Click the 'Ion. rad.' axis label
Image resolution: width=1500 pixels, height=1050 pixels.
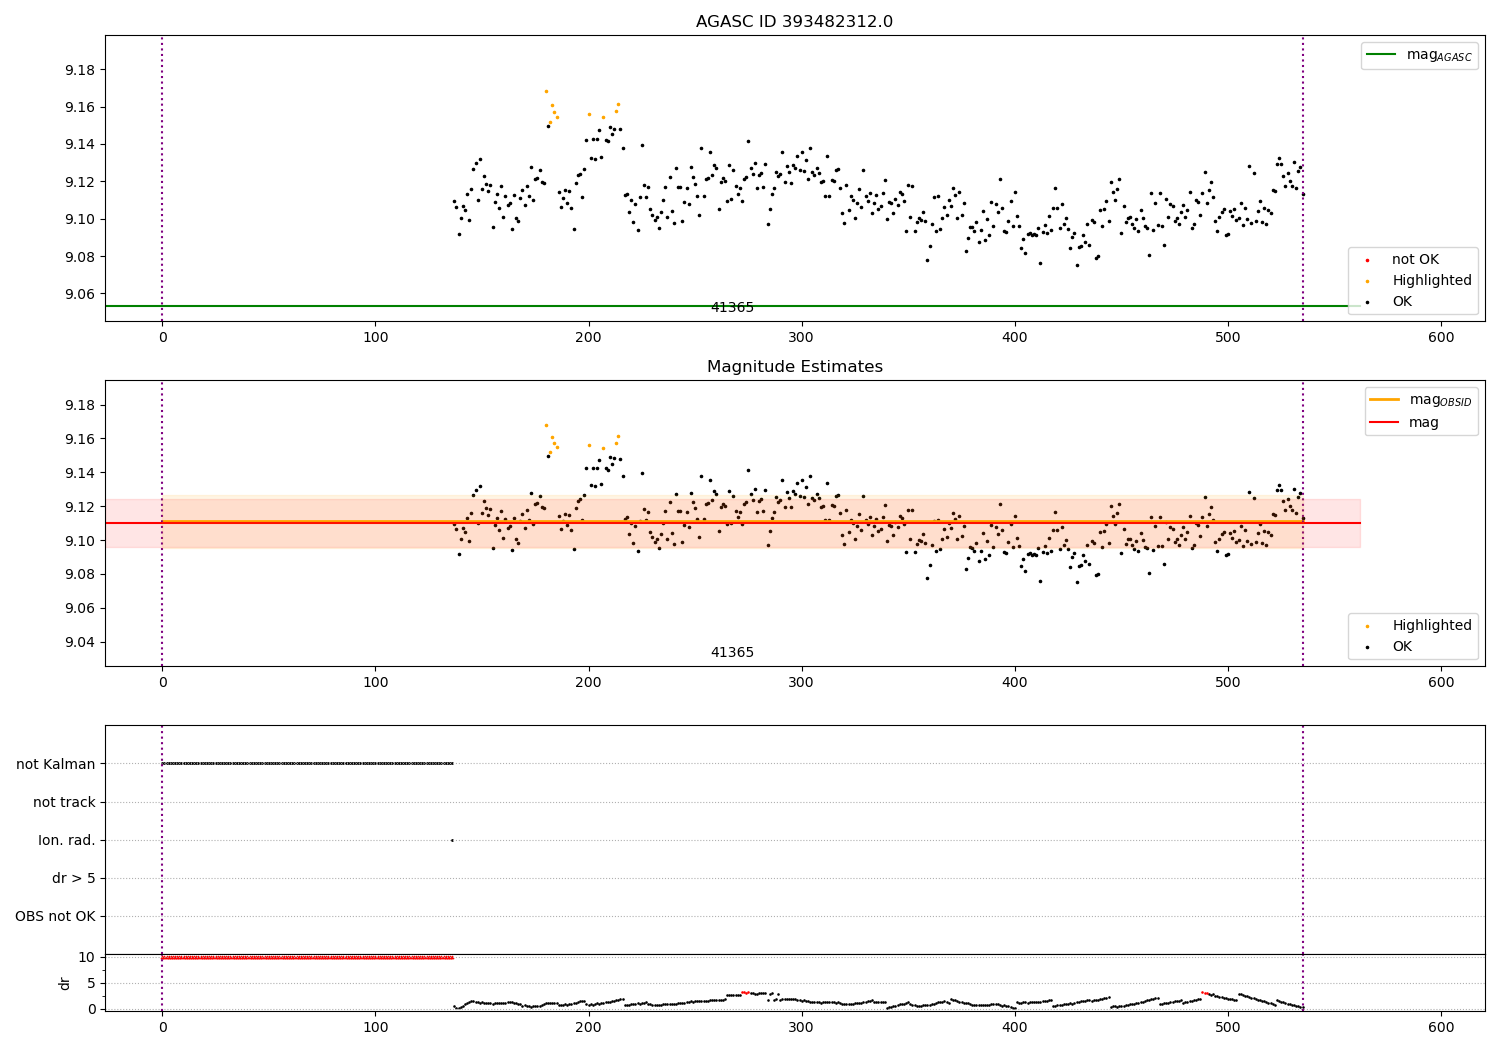(x=67, y=840)
